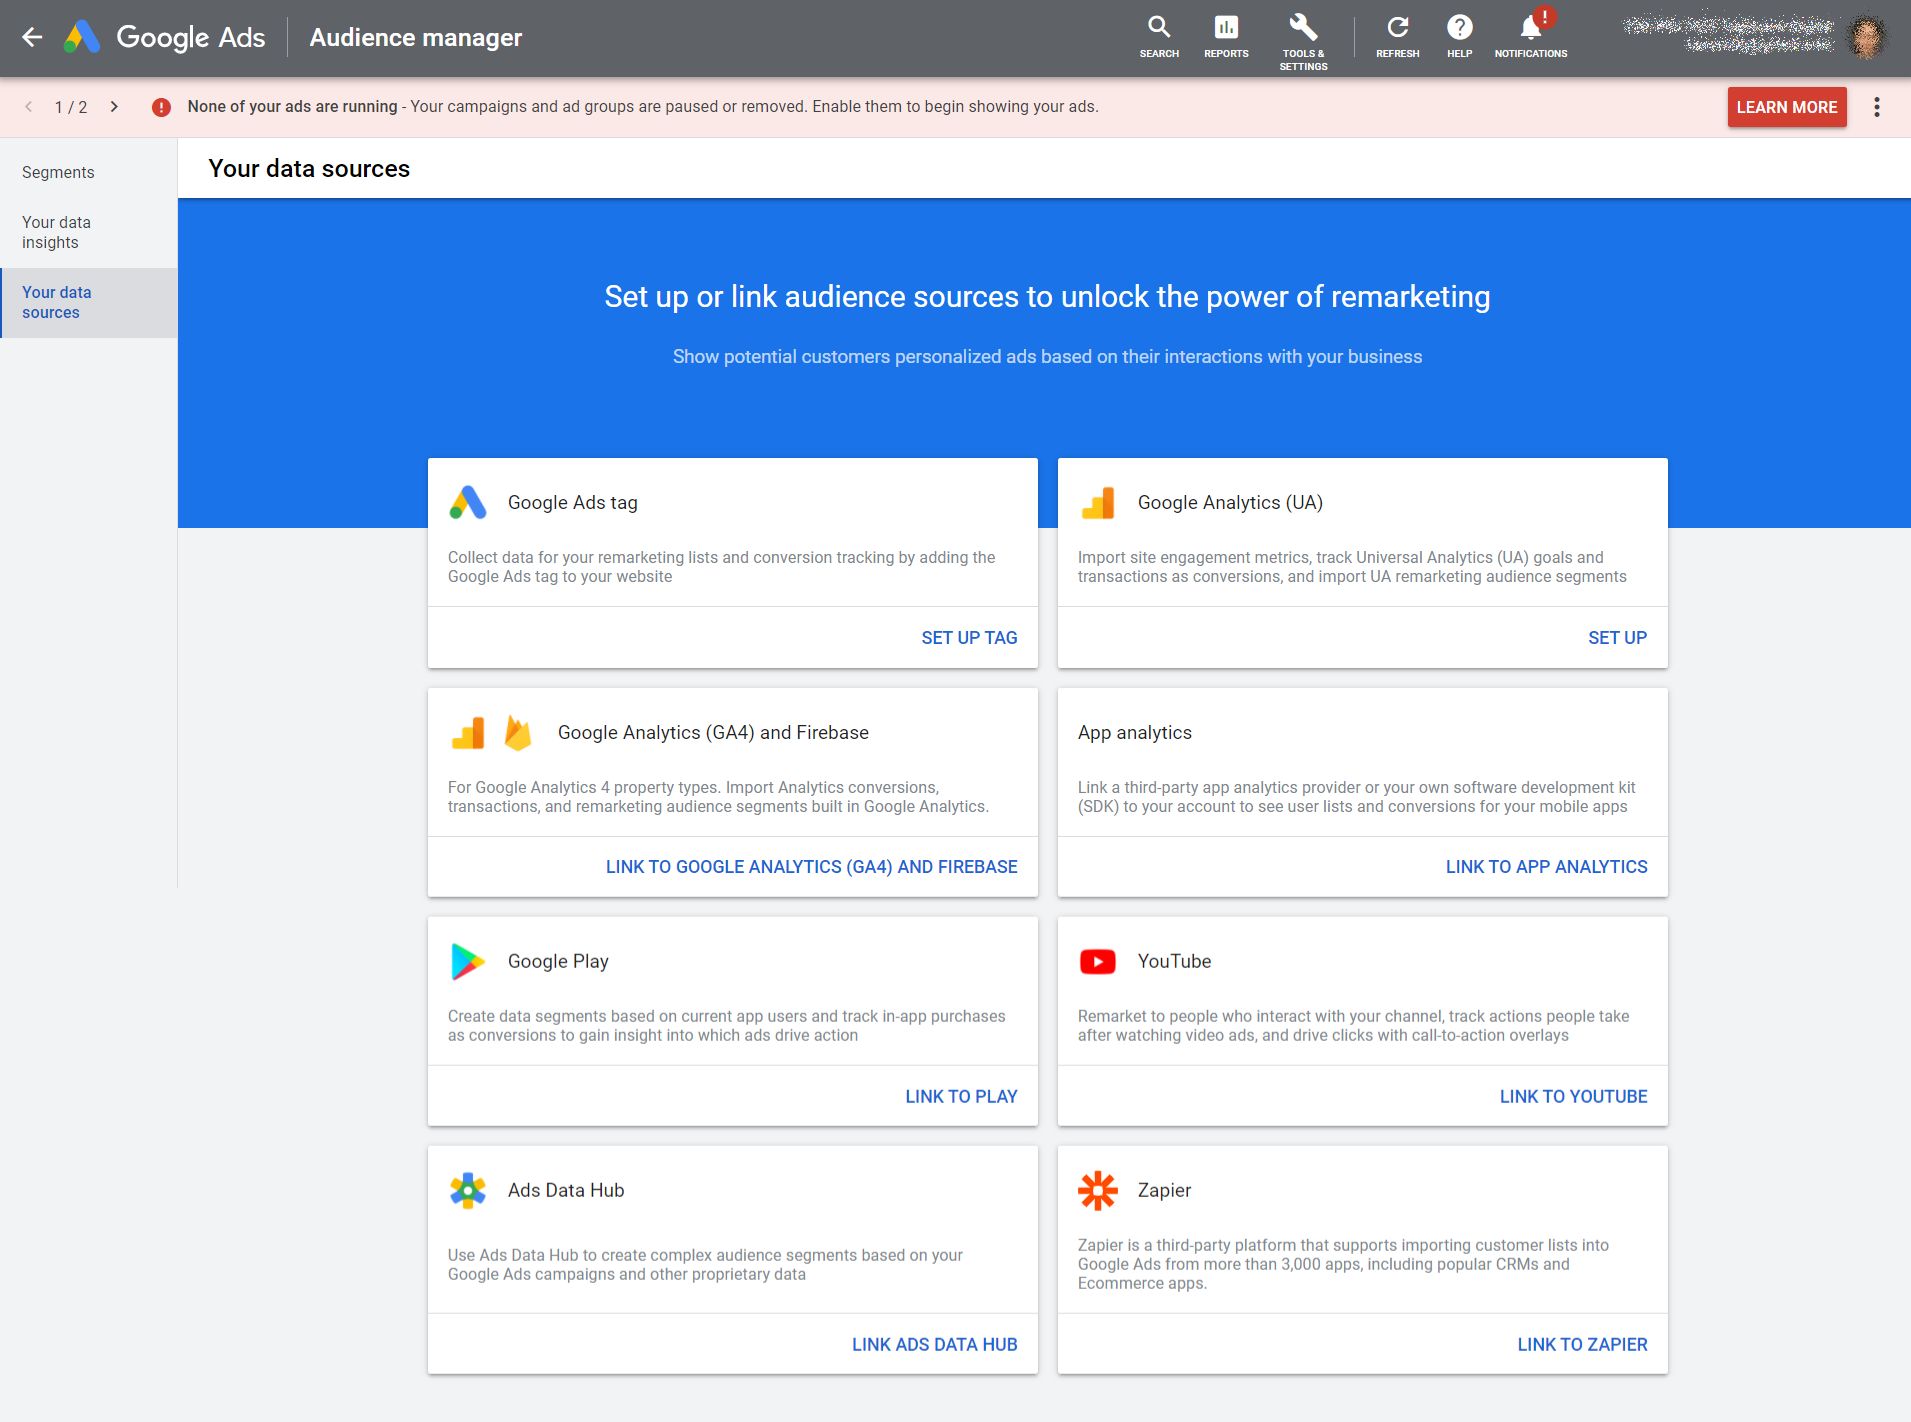Switch to the Segments section

tap(58, 172)
